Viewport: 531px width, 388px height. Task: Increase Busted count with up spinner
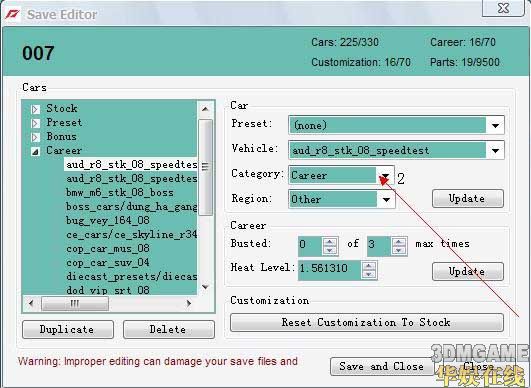[x=330, y=242]
